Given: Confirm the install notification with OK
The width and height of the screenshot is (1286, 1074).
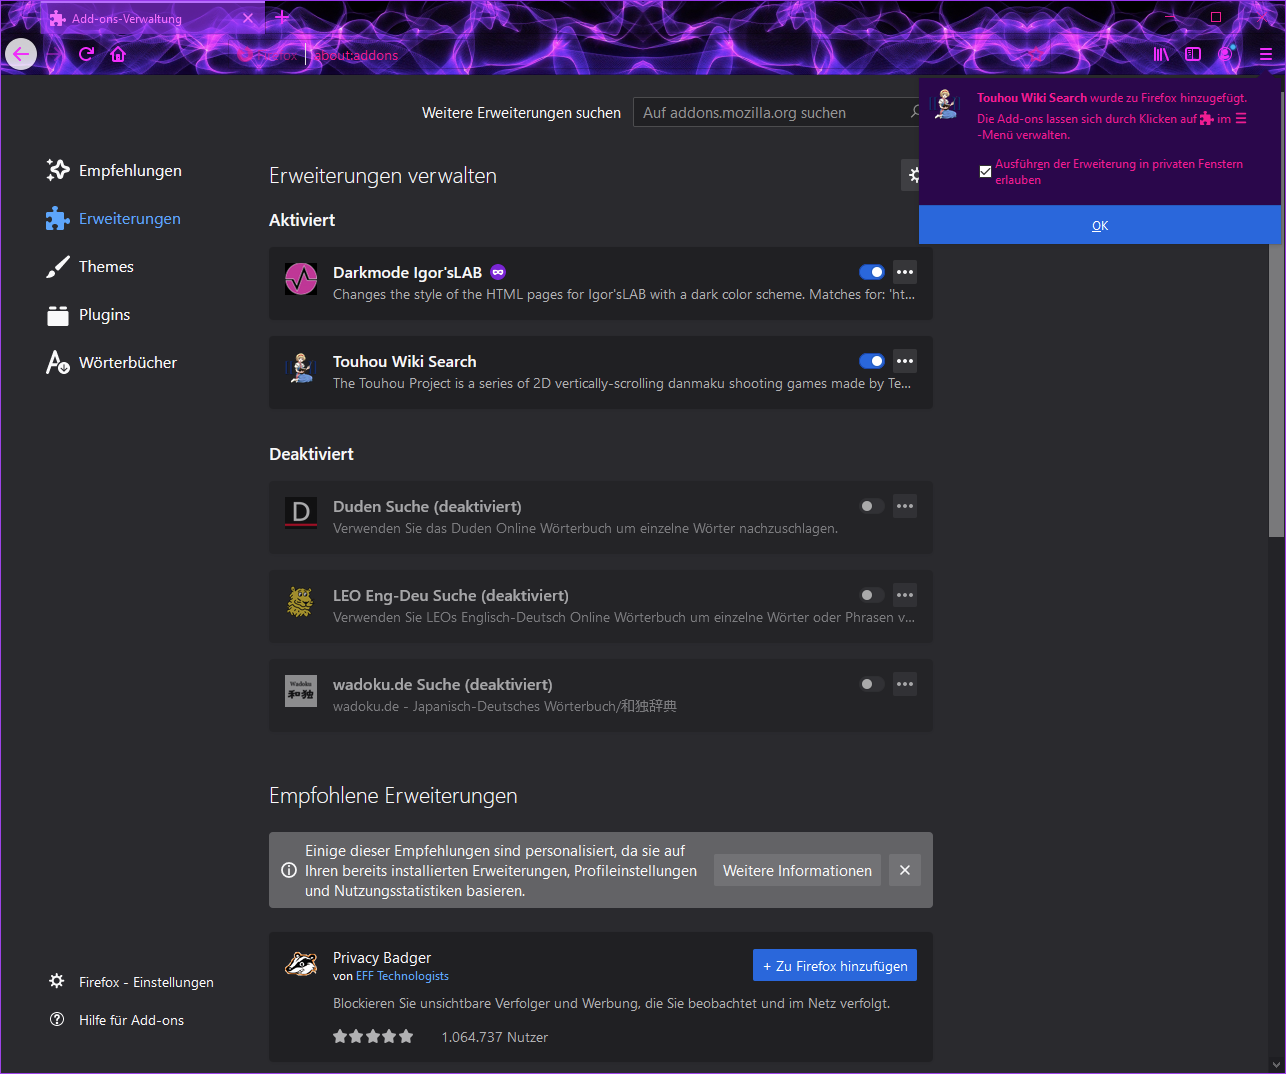Looking at the screenshot, I should coord(1100,225).
